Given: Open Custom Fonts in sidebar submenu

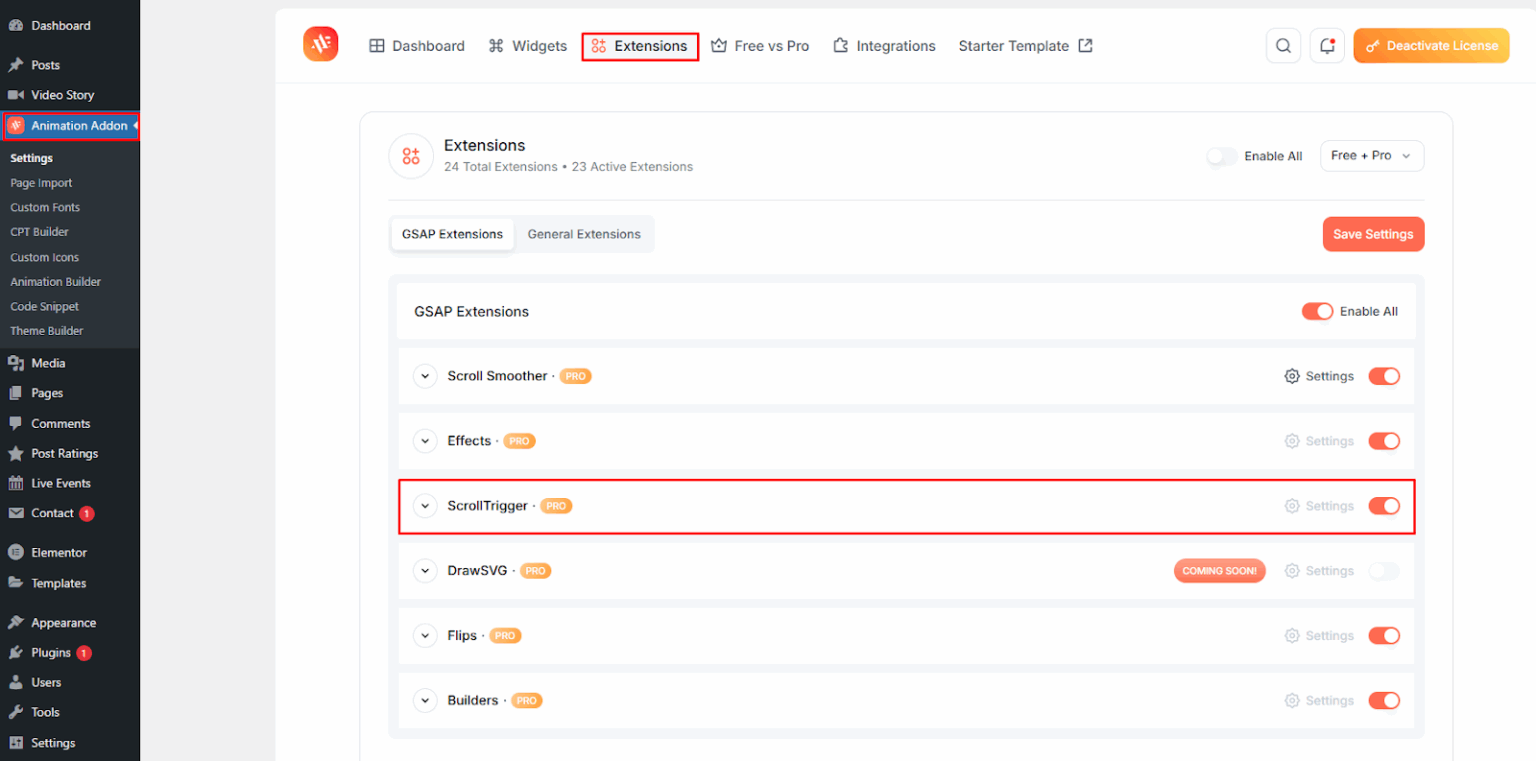Looking at the screenshot, I should pyautogui.click(x=45, y=207).
